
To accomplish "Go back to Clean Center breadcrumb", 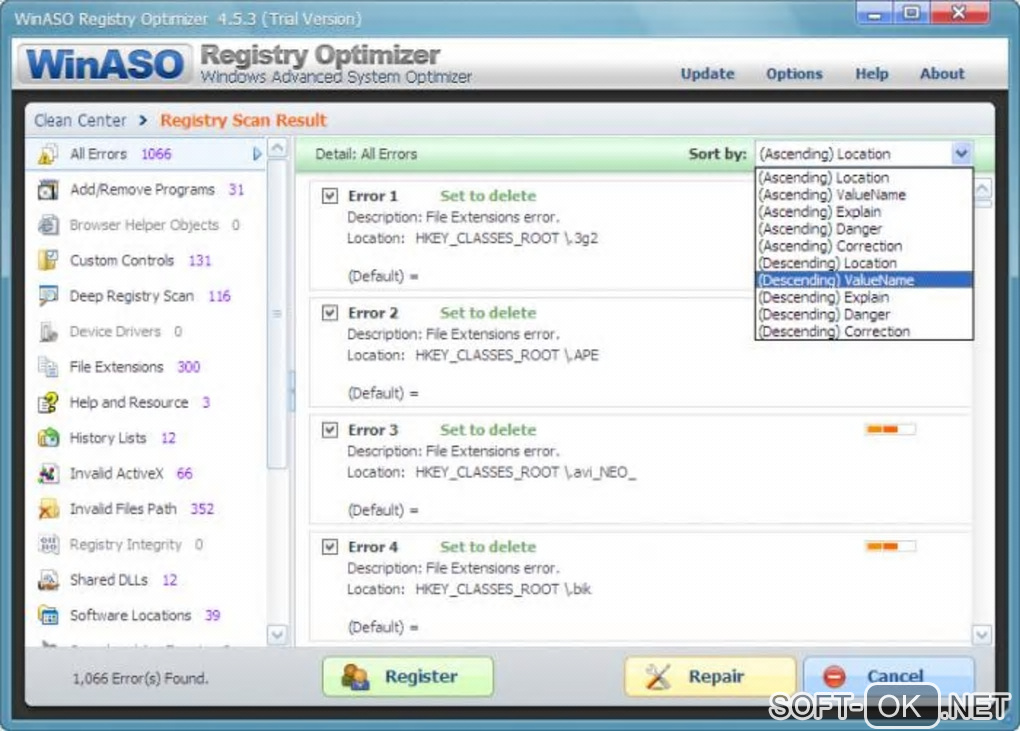I will click(80, 121).
